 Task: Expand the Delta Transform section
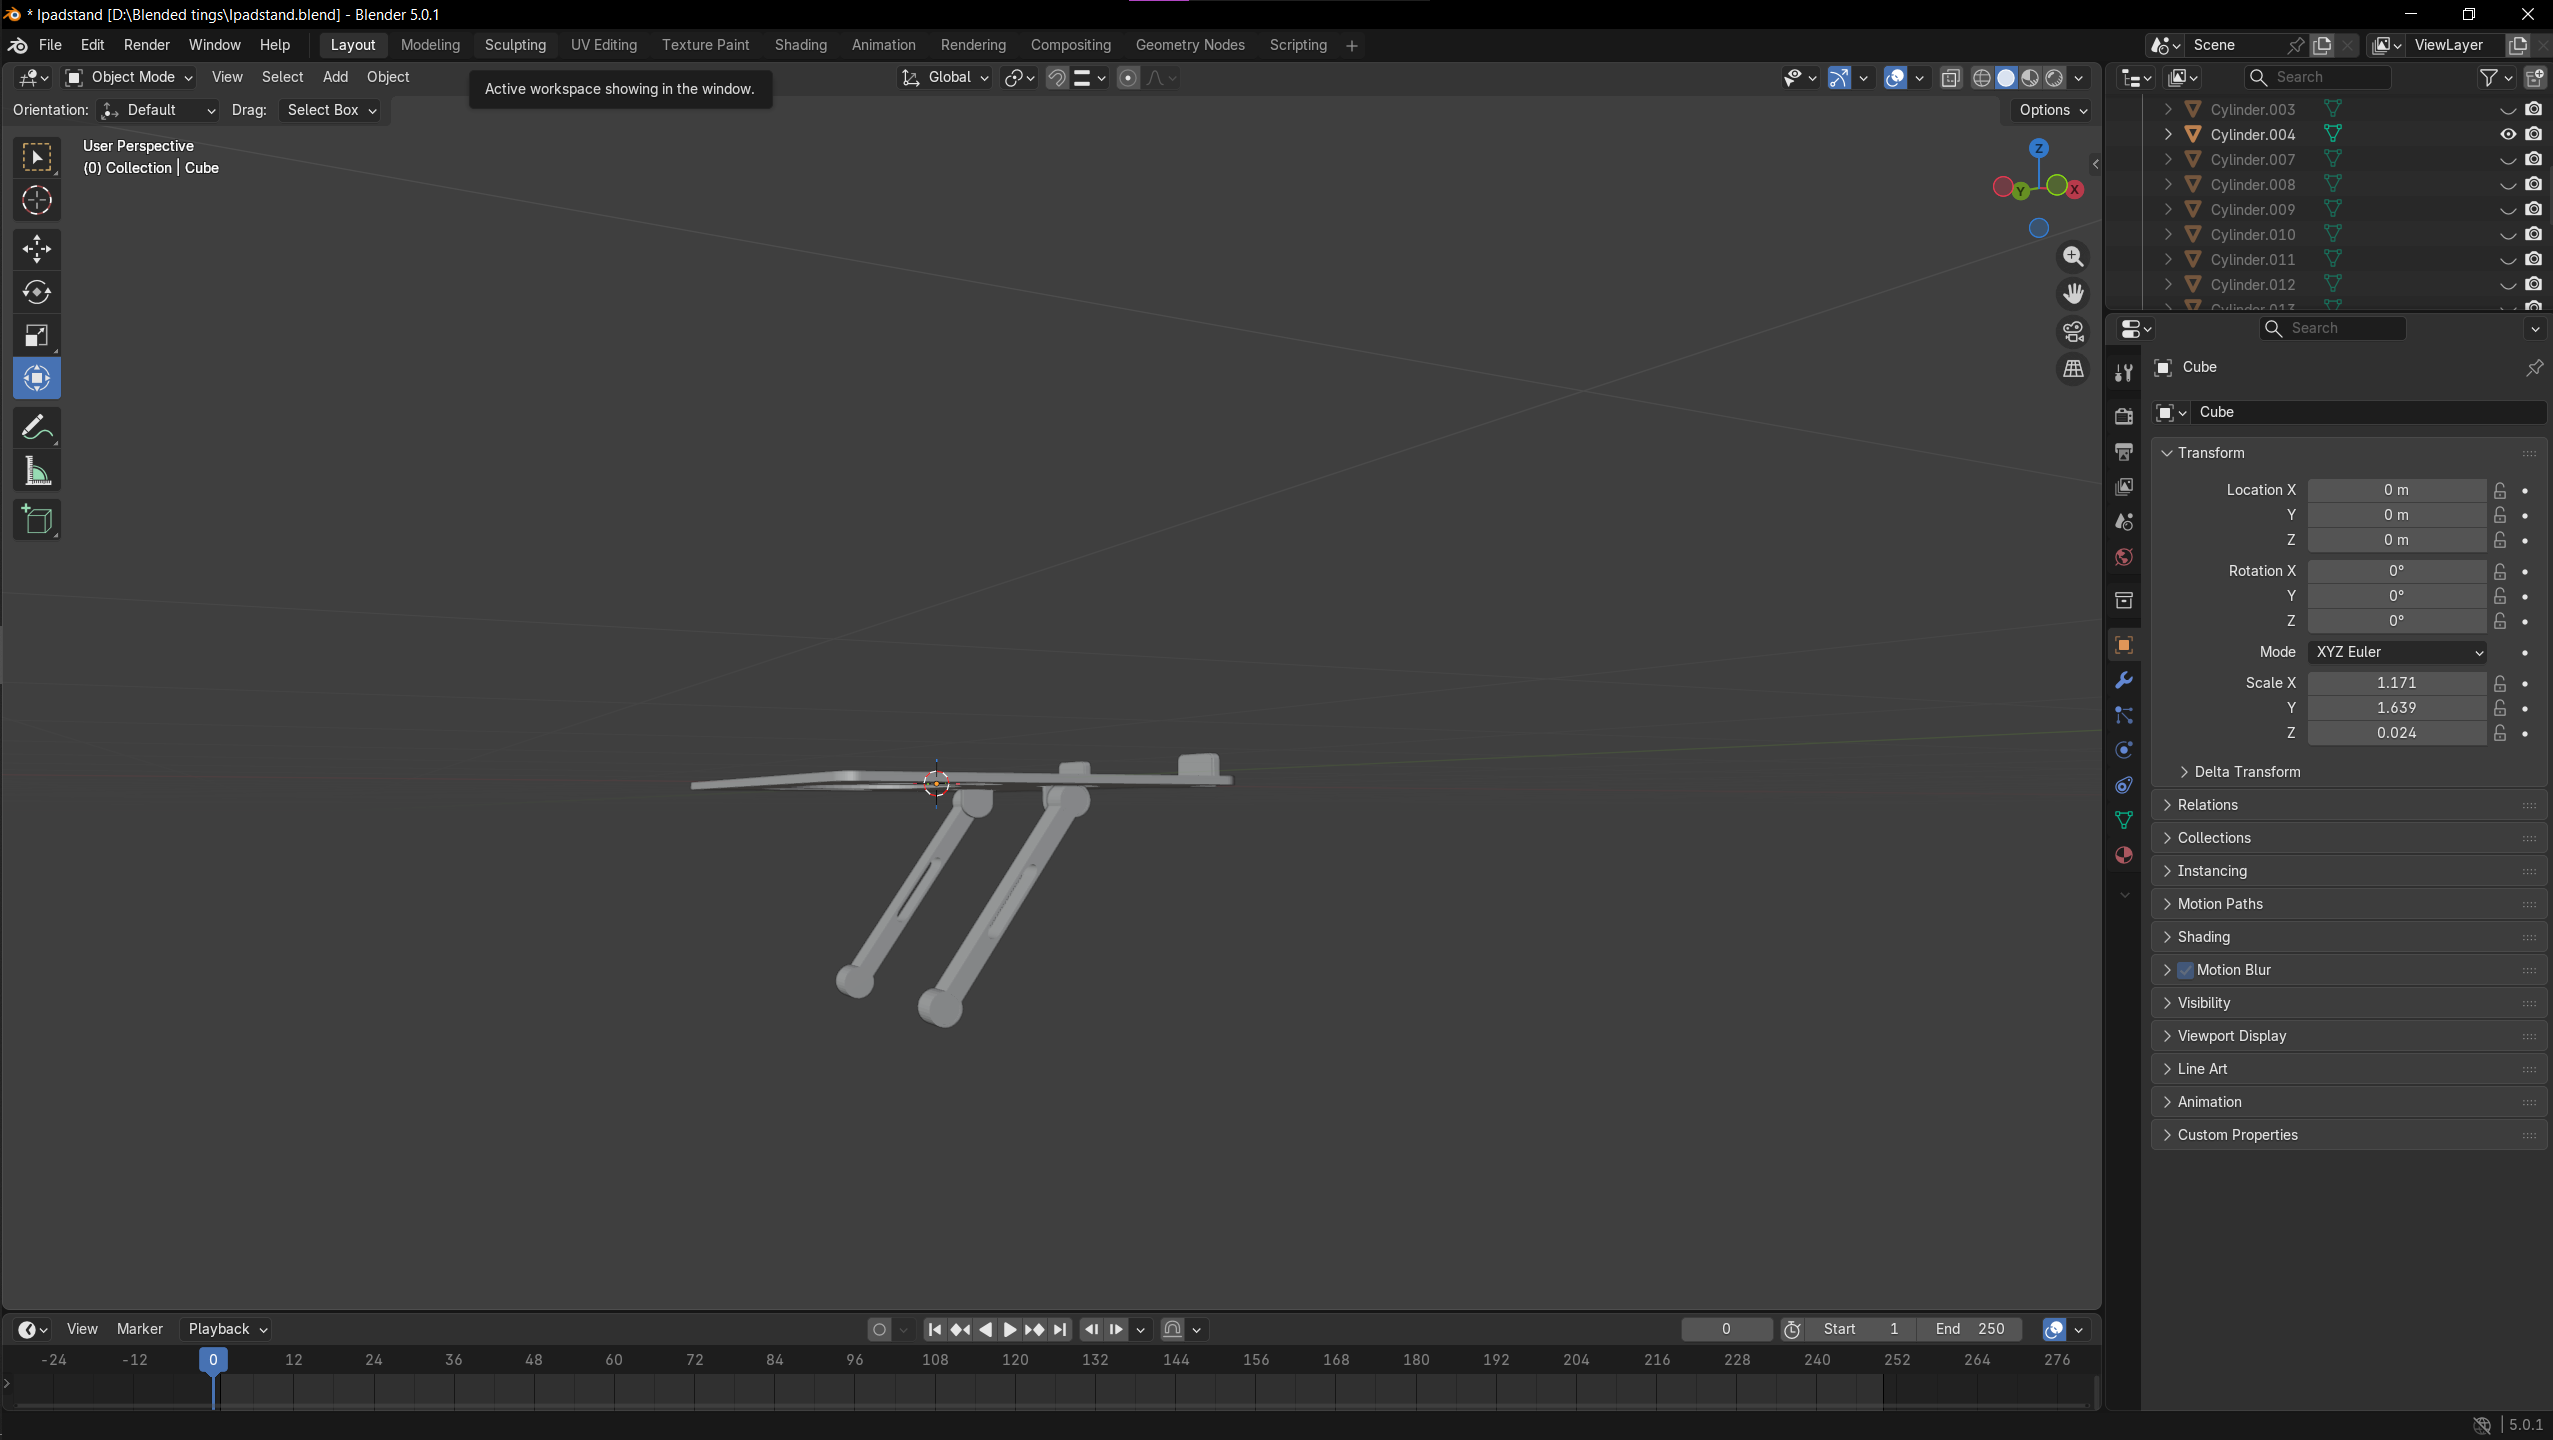tap(2246, 772)
